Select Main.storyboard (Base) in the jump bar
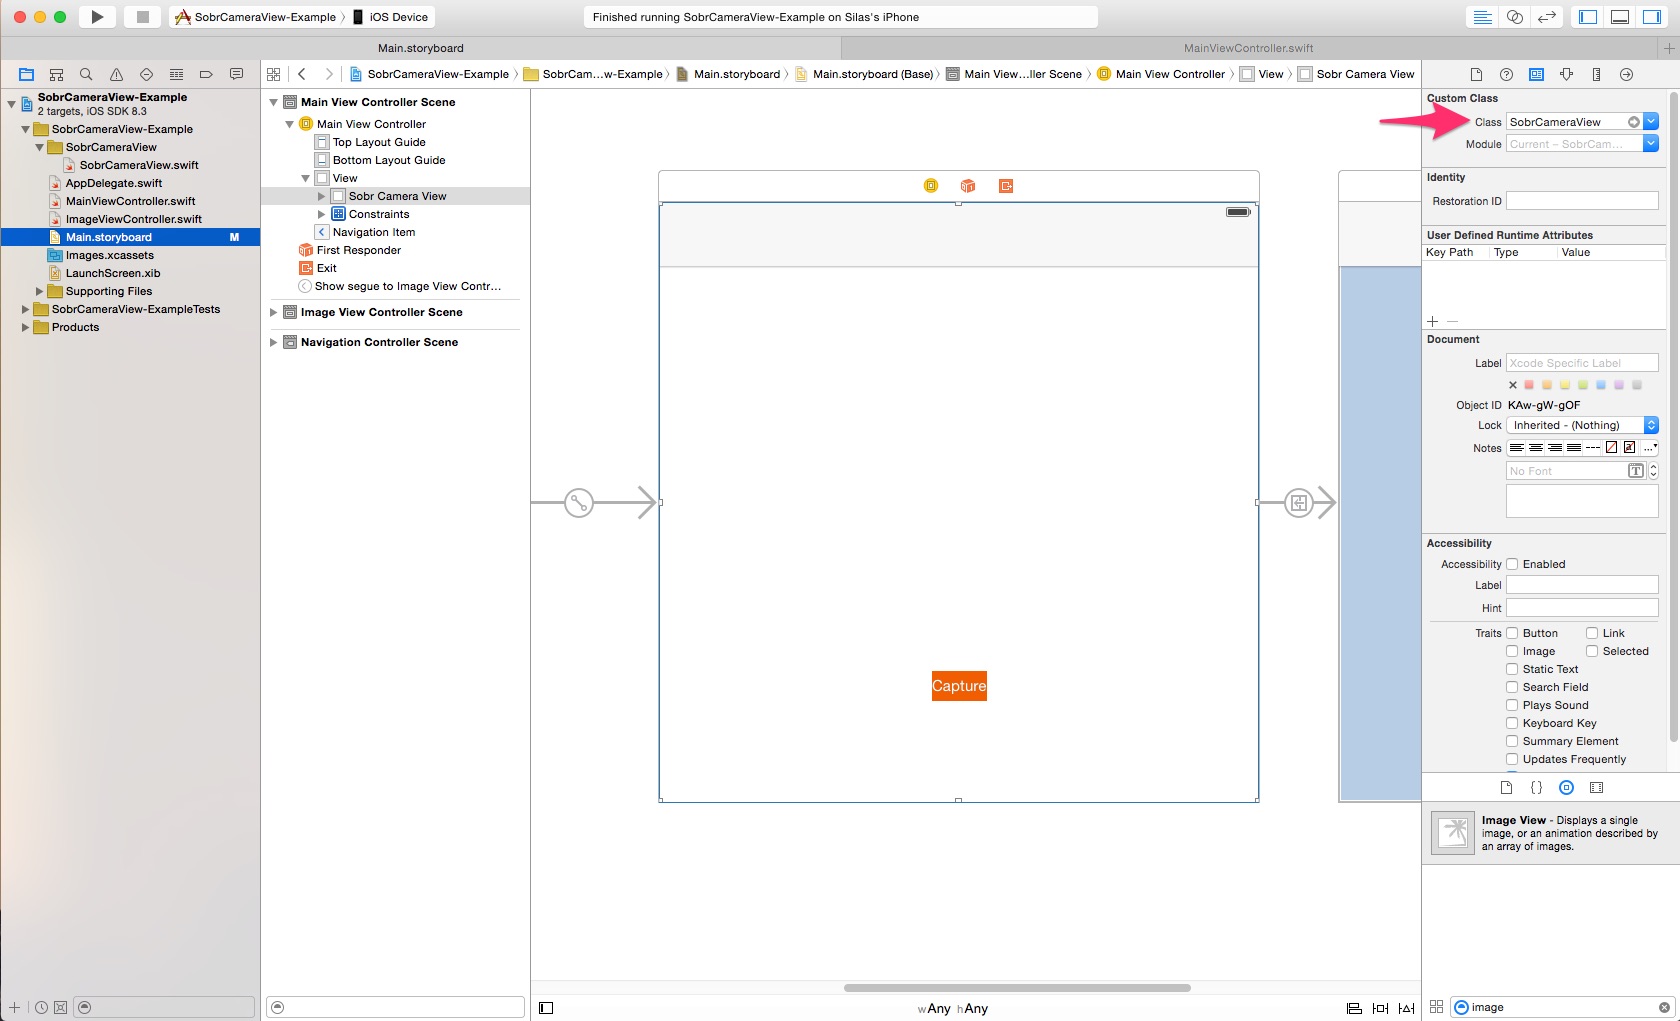Screen dimensions: 1680x1021 864,74
